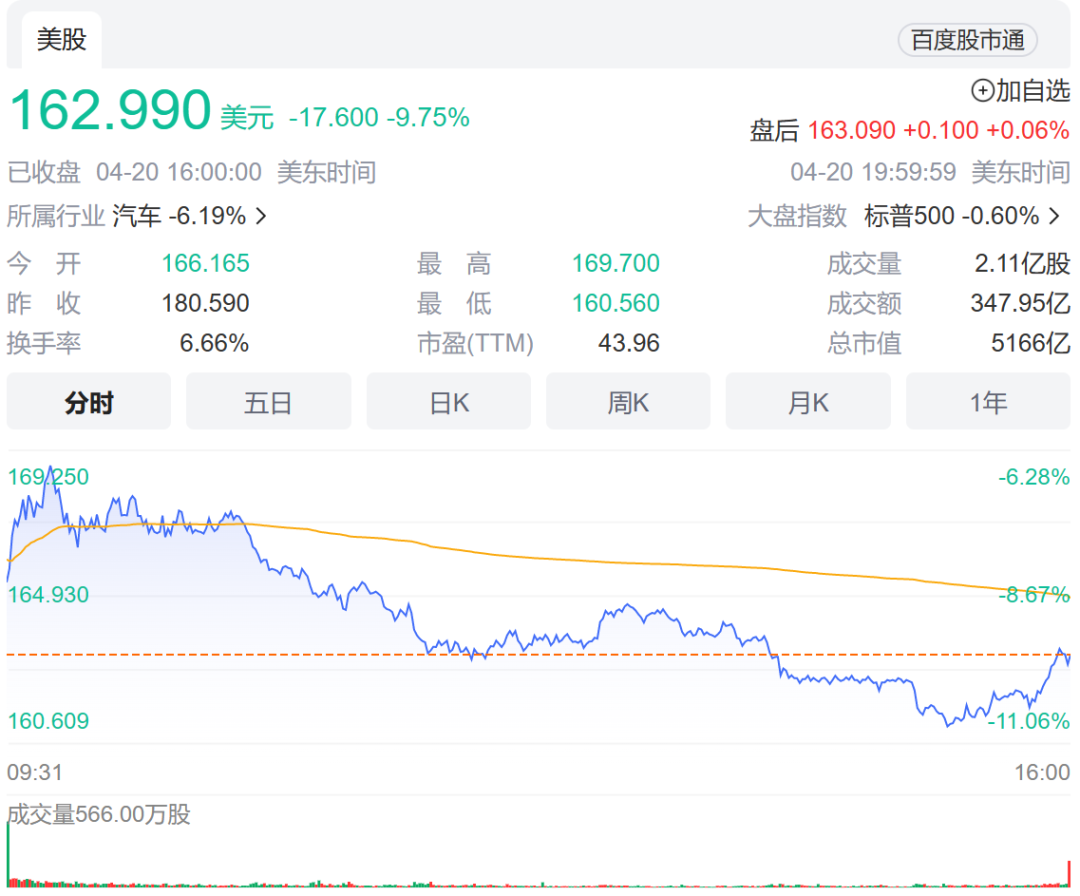Open the 1年 chart view
This screenshot has width=1080, height=896.
click(988, 401)
